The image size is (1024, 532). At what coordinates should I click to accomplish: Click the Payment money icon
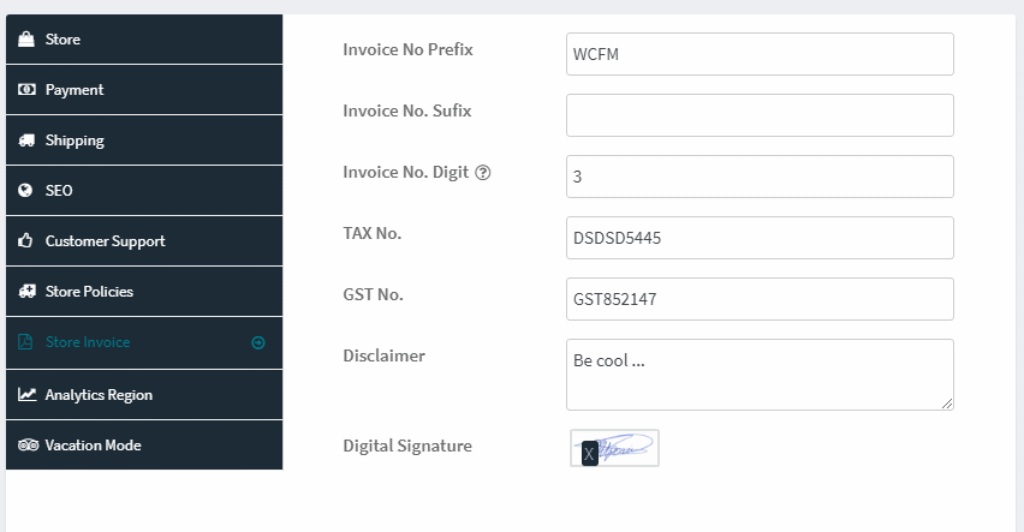point(27,90)
